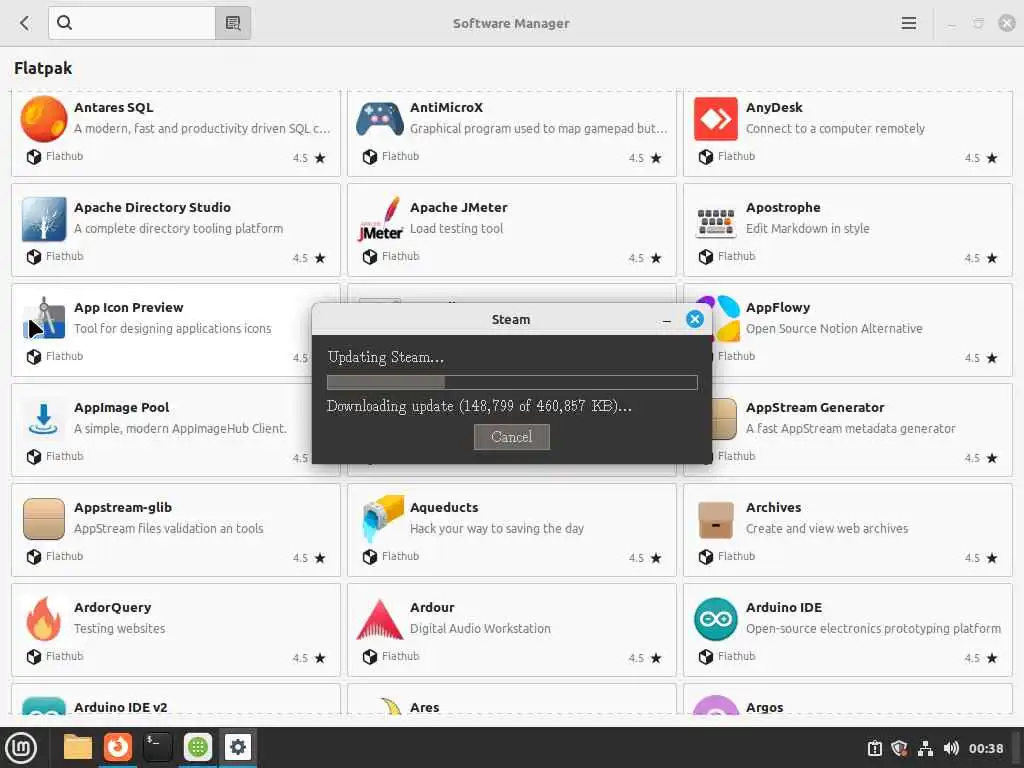Toggle the search-in-description icon button
The image size is (1024, 768).
[233, 23]
